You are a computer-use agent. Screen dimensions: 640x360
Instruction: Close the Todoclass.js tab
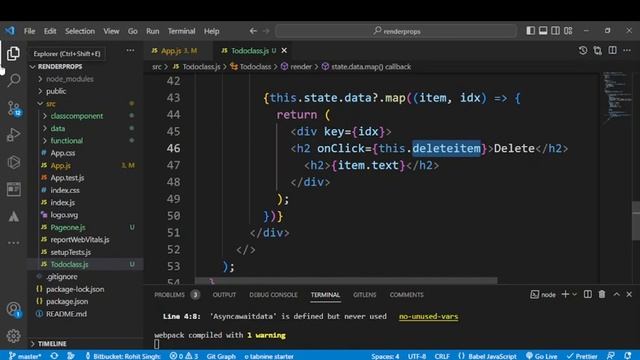(x=284, y=51)
